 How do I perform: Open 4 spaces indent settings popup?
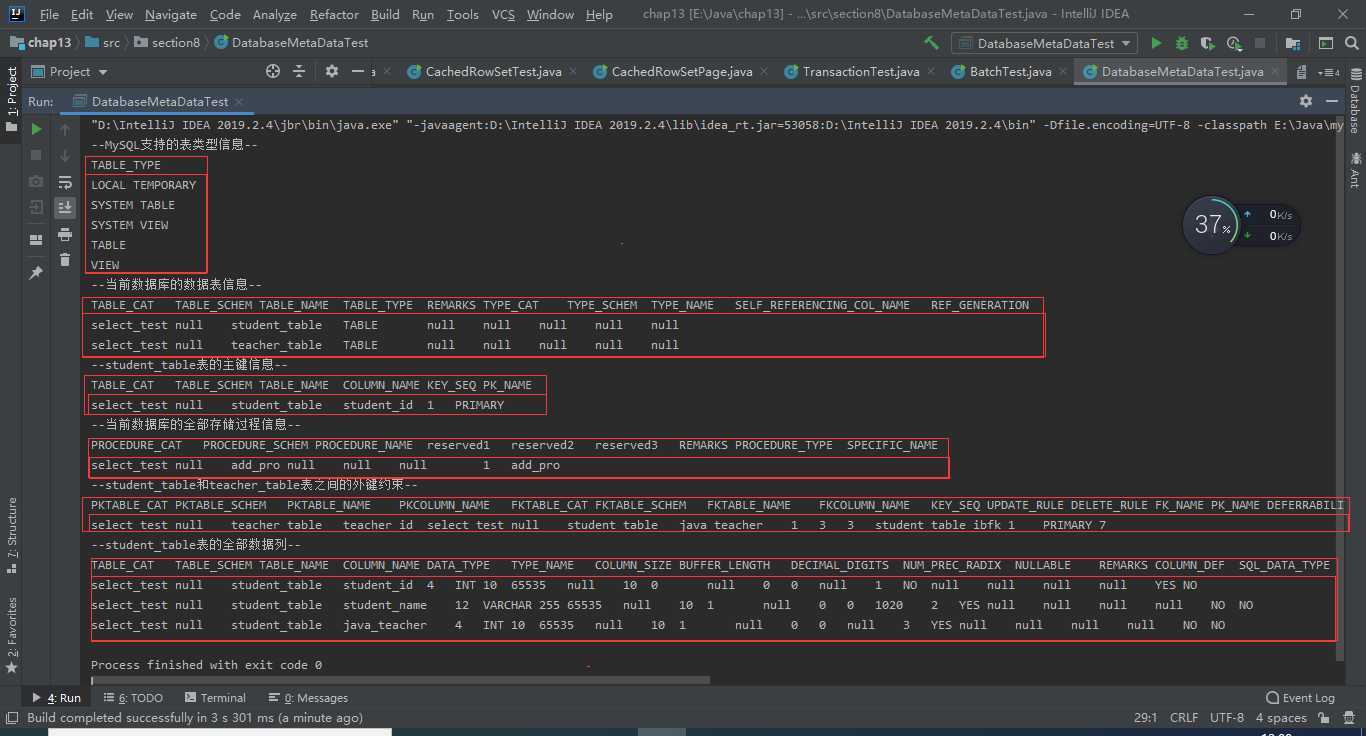coord(1281,717)
